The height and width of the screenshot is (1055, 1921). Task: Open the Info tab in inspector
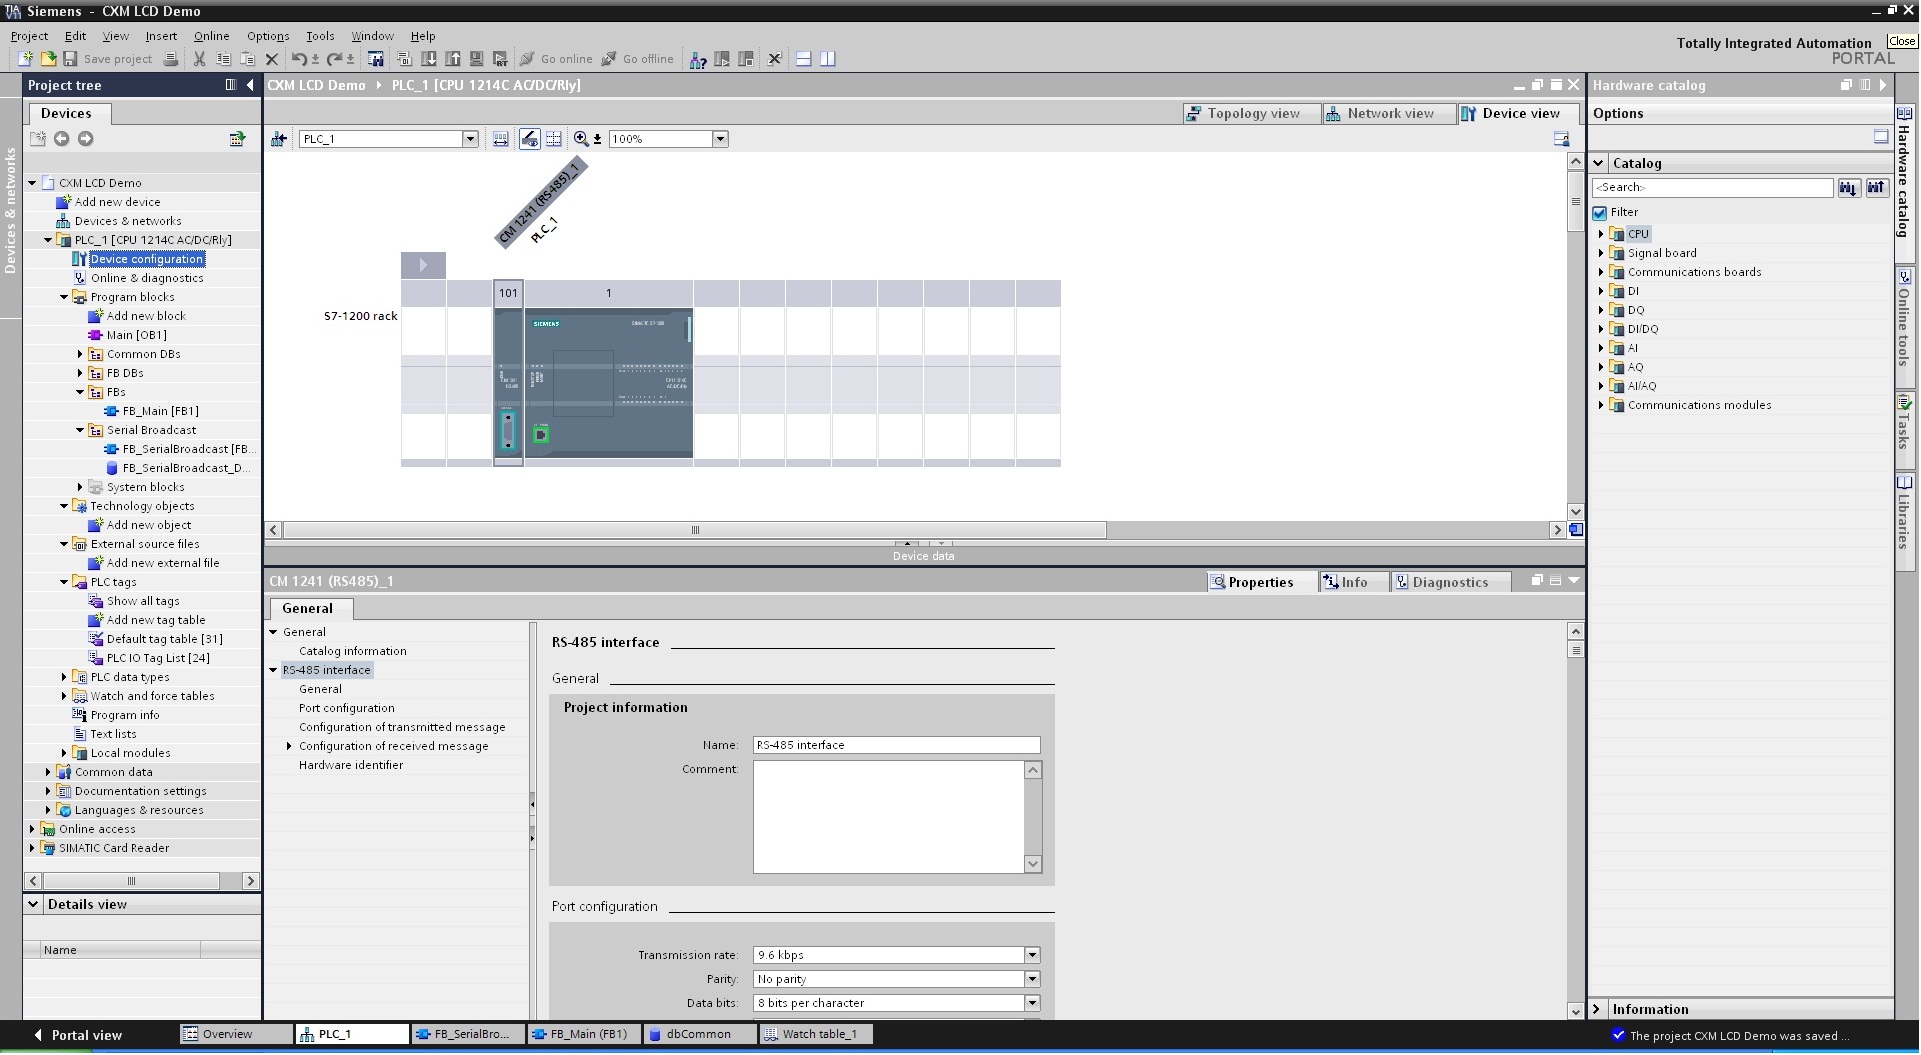1353,582
